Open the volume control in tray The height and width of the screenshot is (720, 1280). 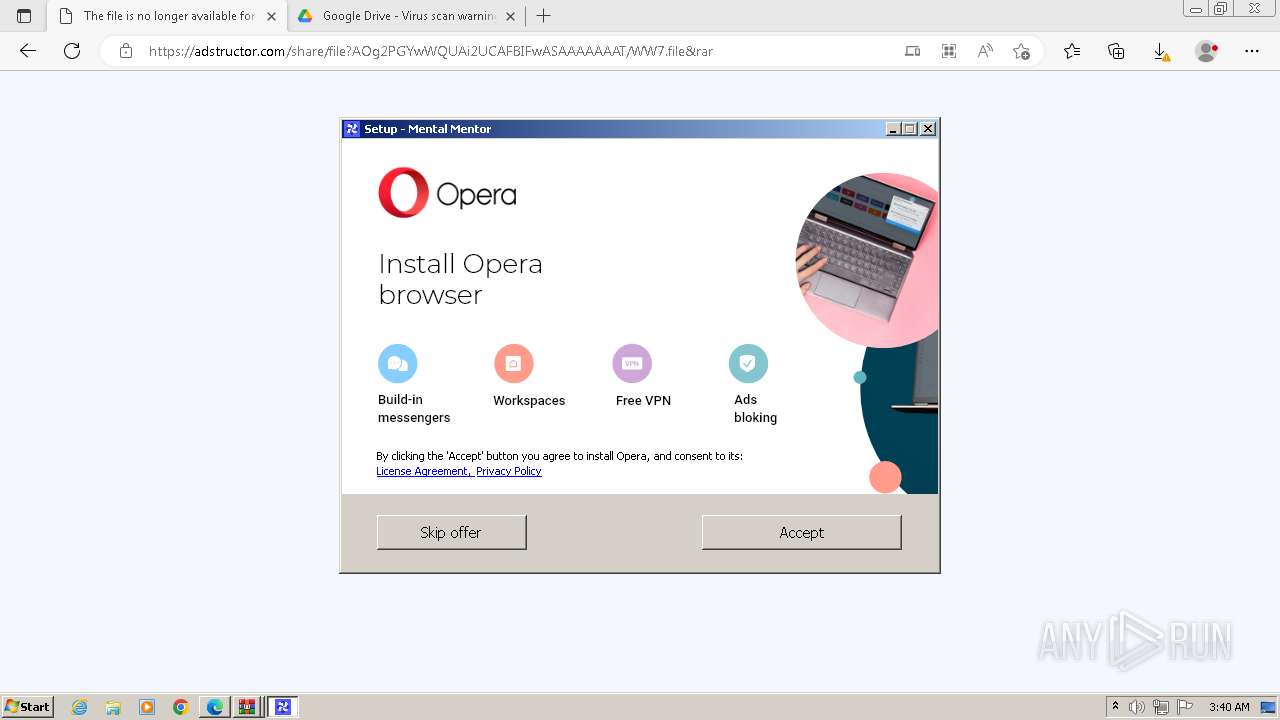point(1137,707)
